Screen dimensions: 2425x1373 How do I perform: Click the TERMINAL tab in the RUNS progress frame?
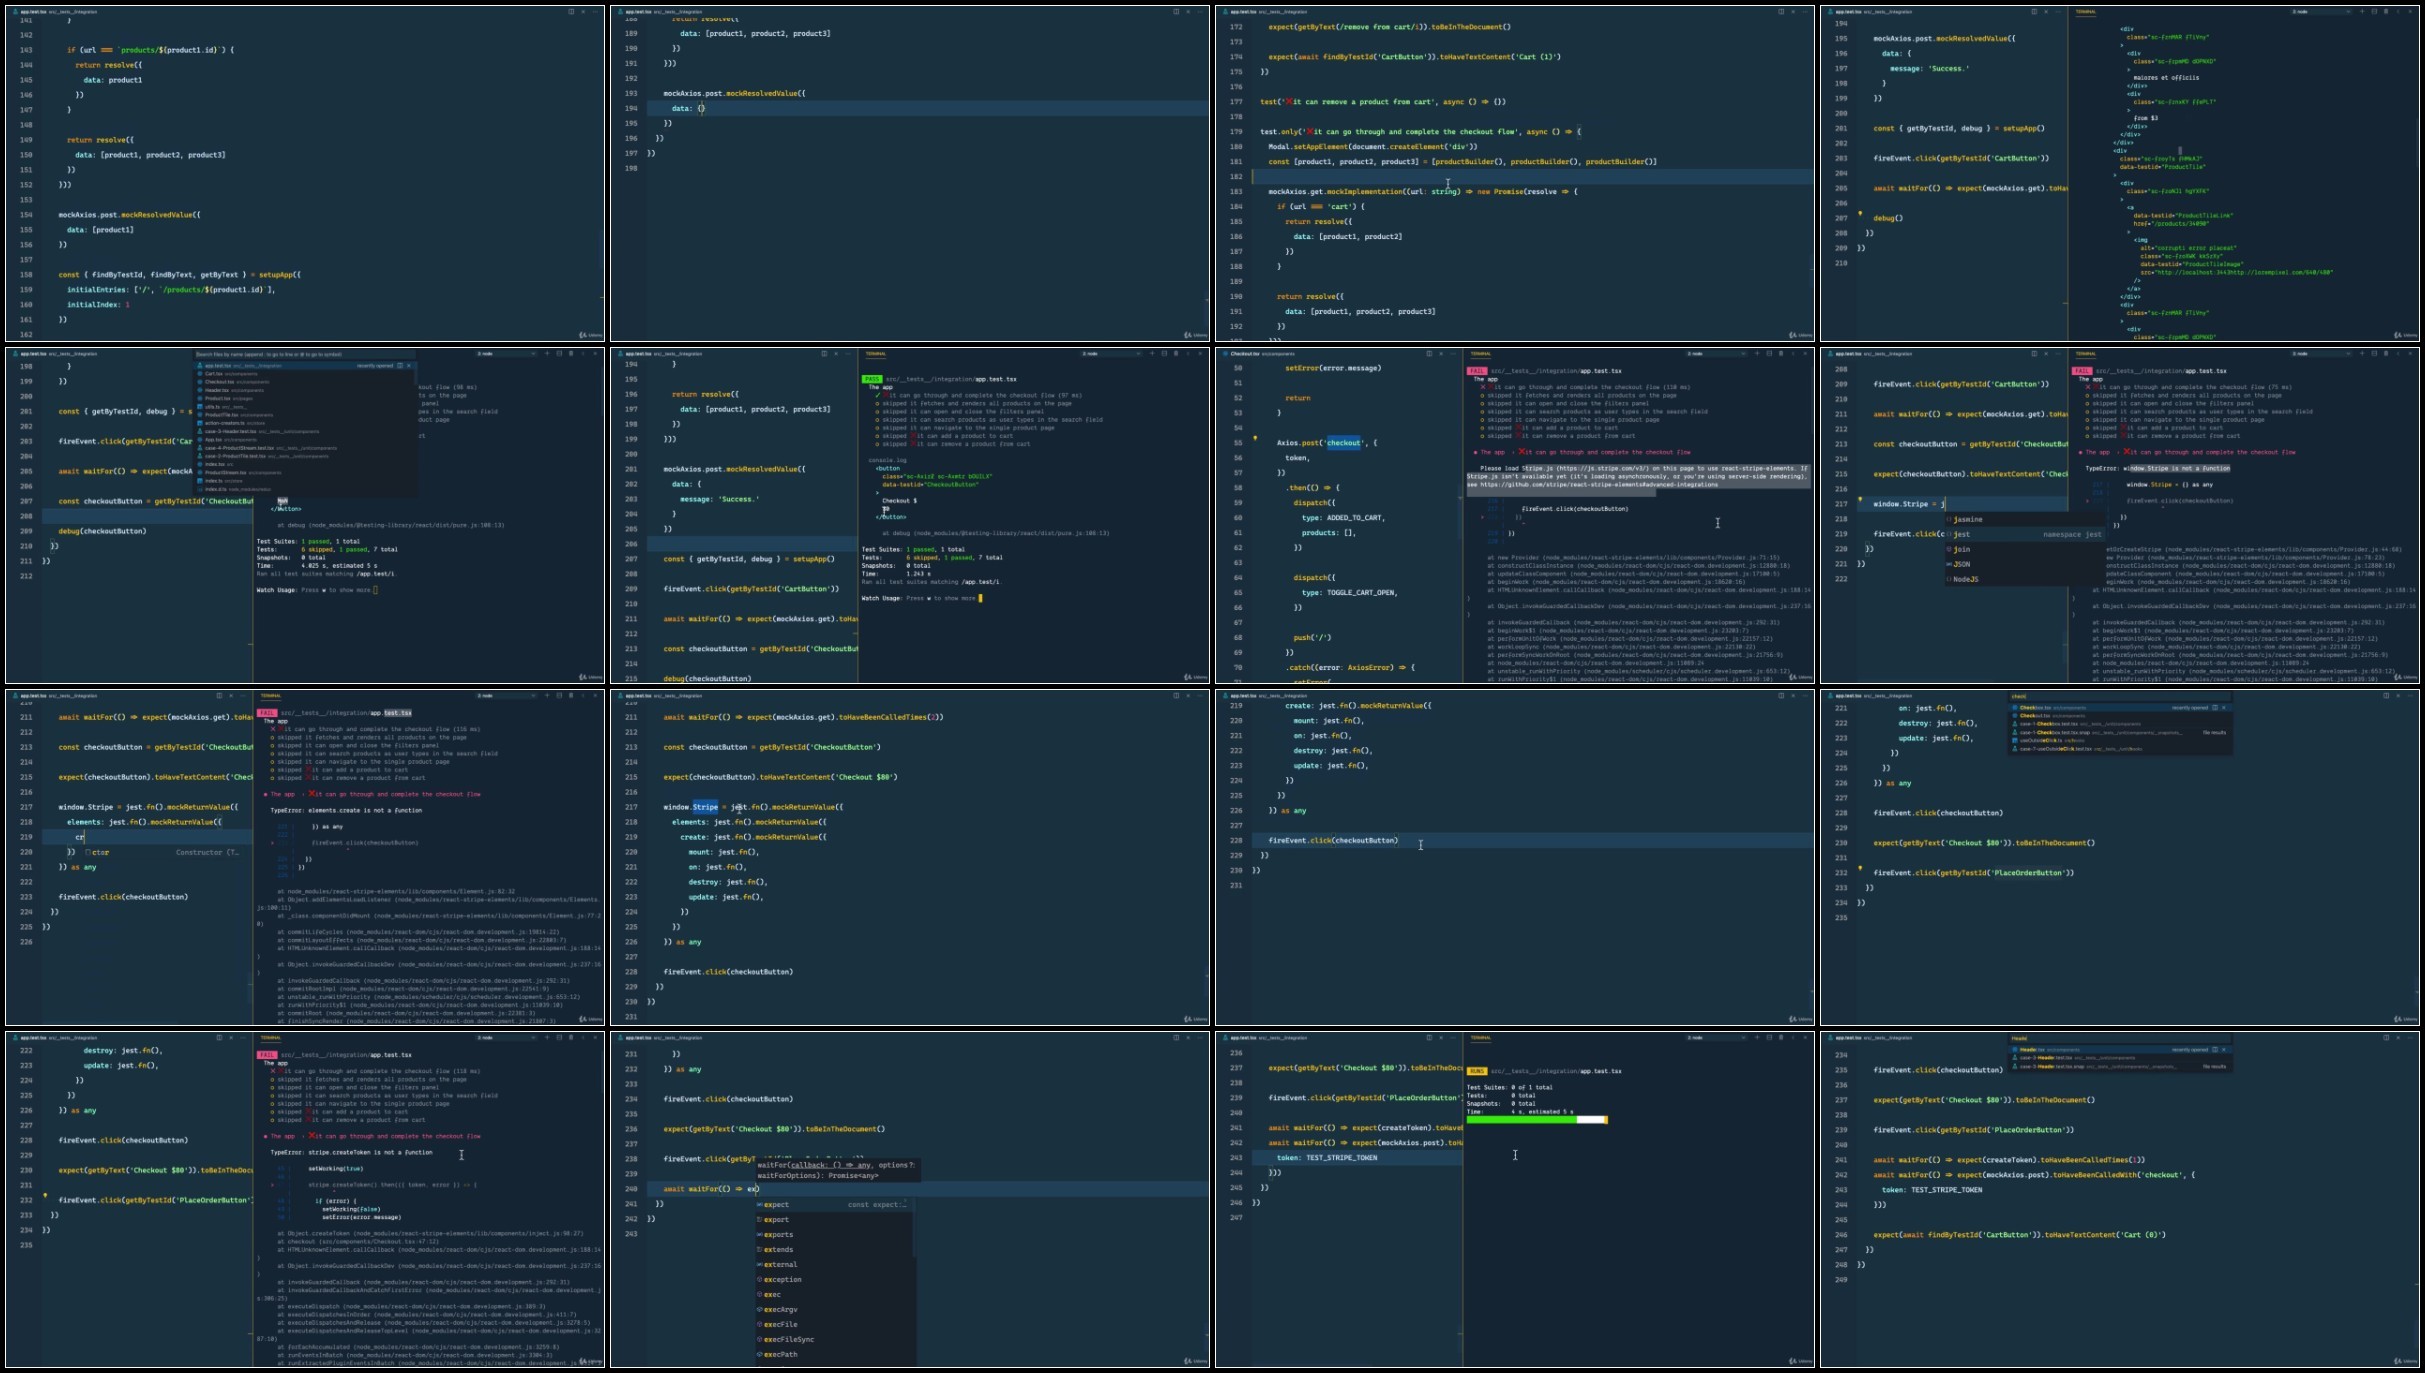point(1480,1038)
